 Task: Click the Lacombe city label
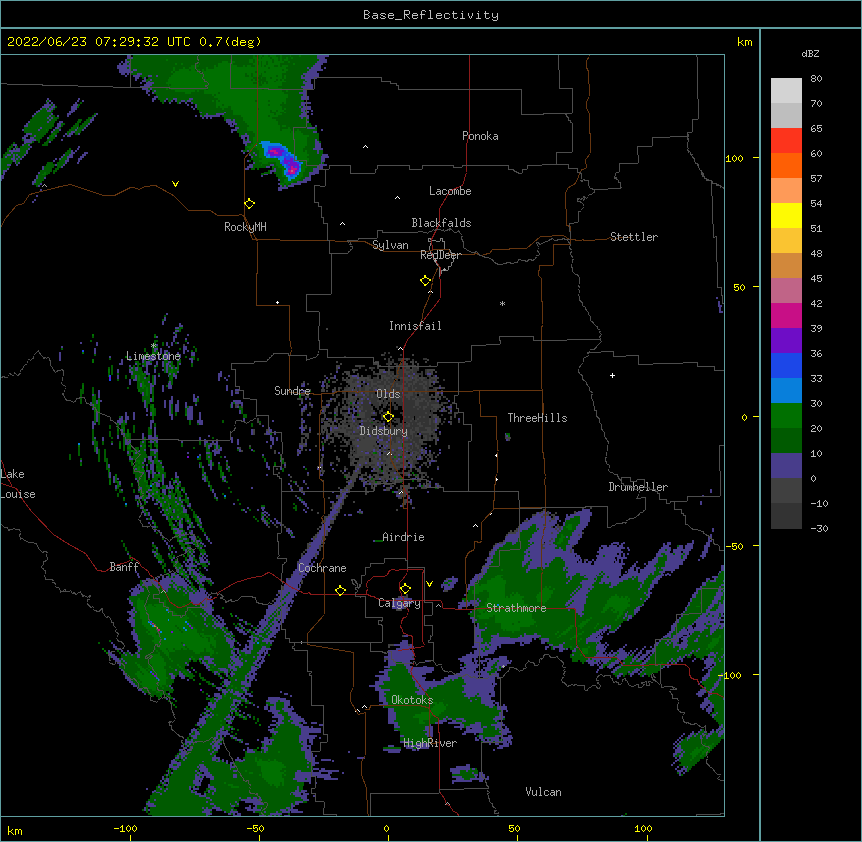click(450, 191)
